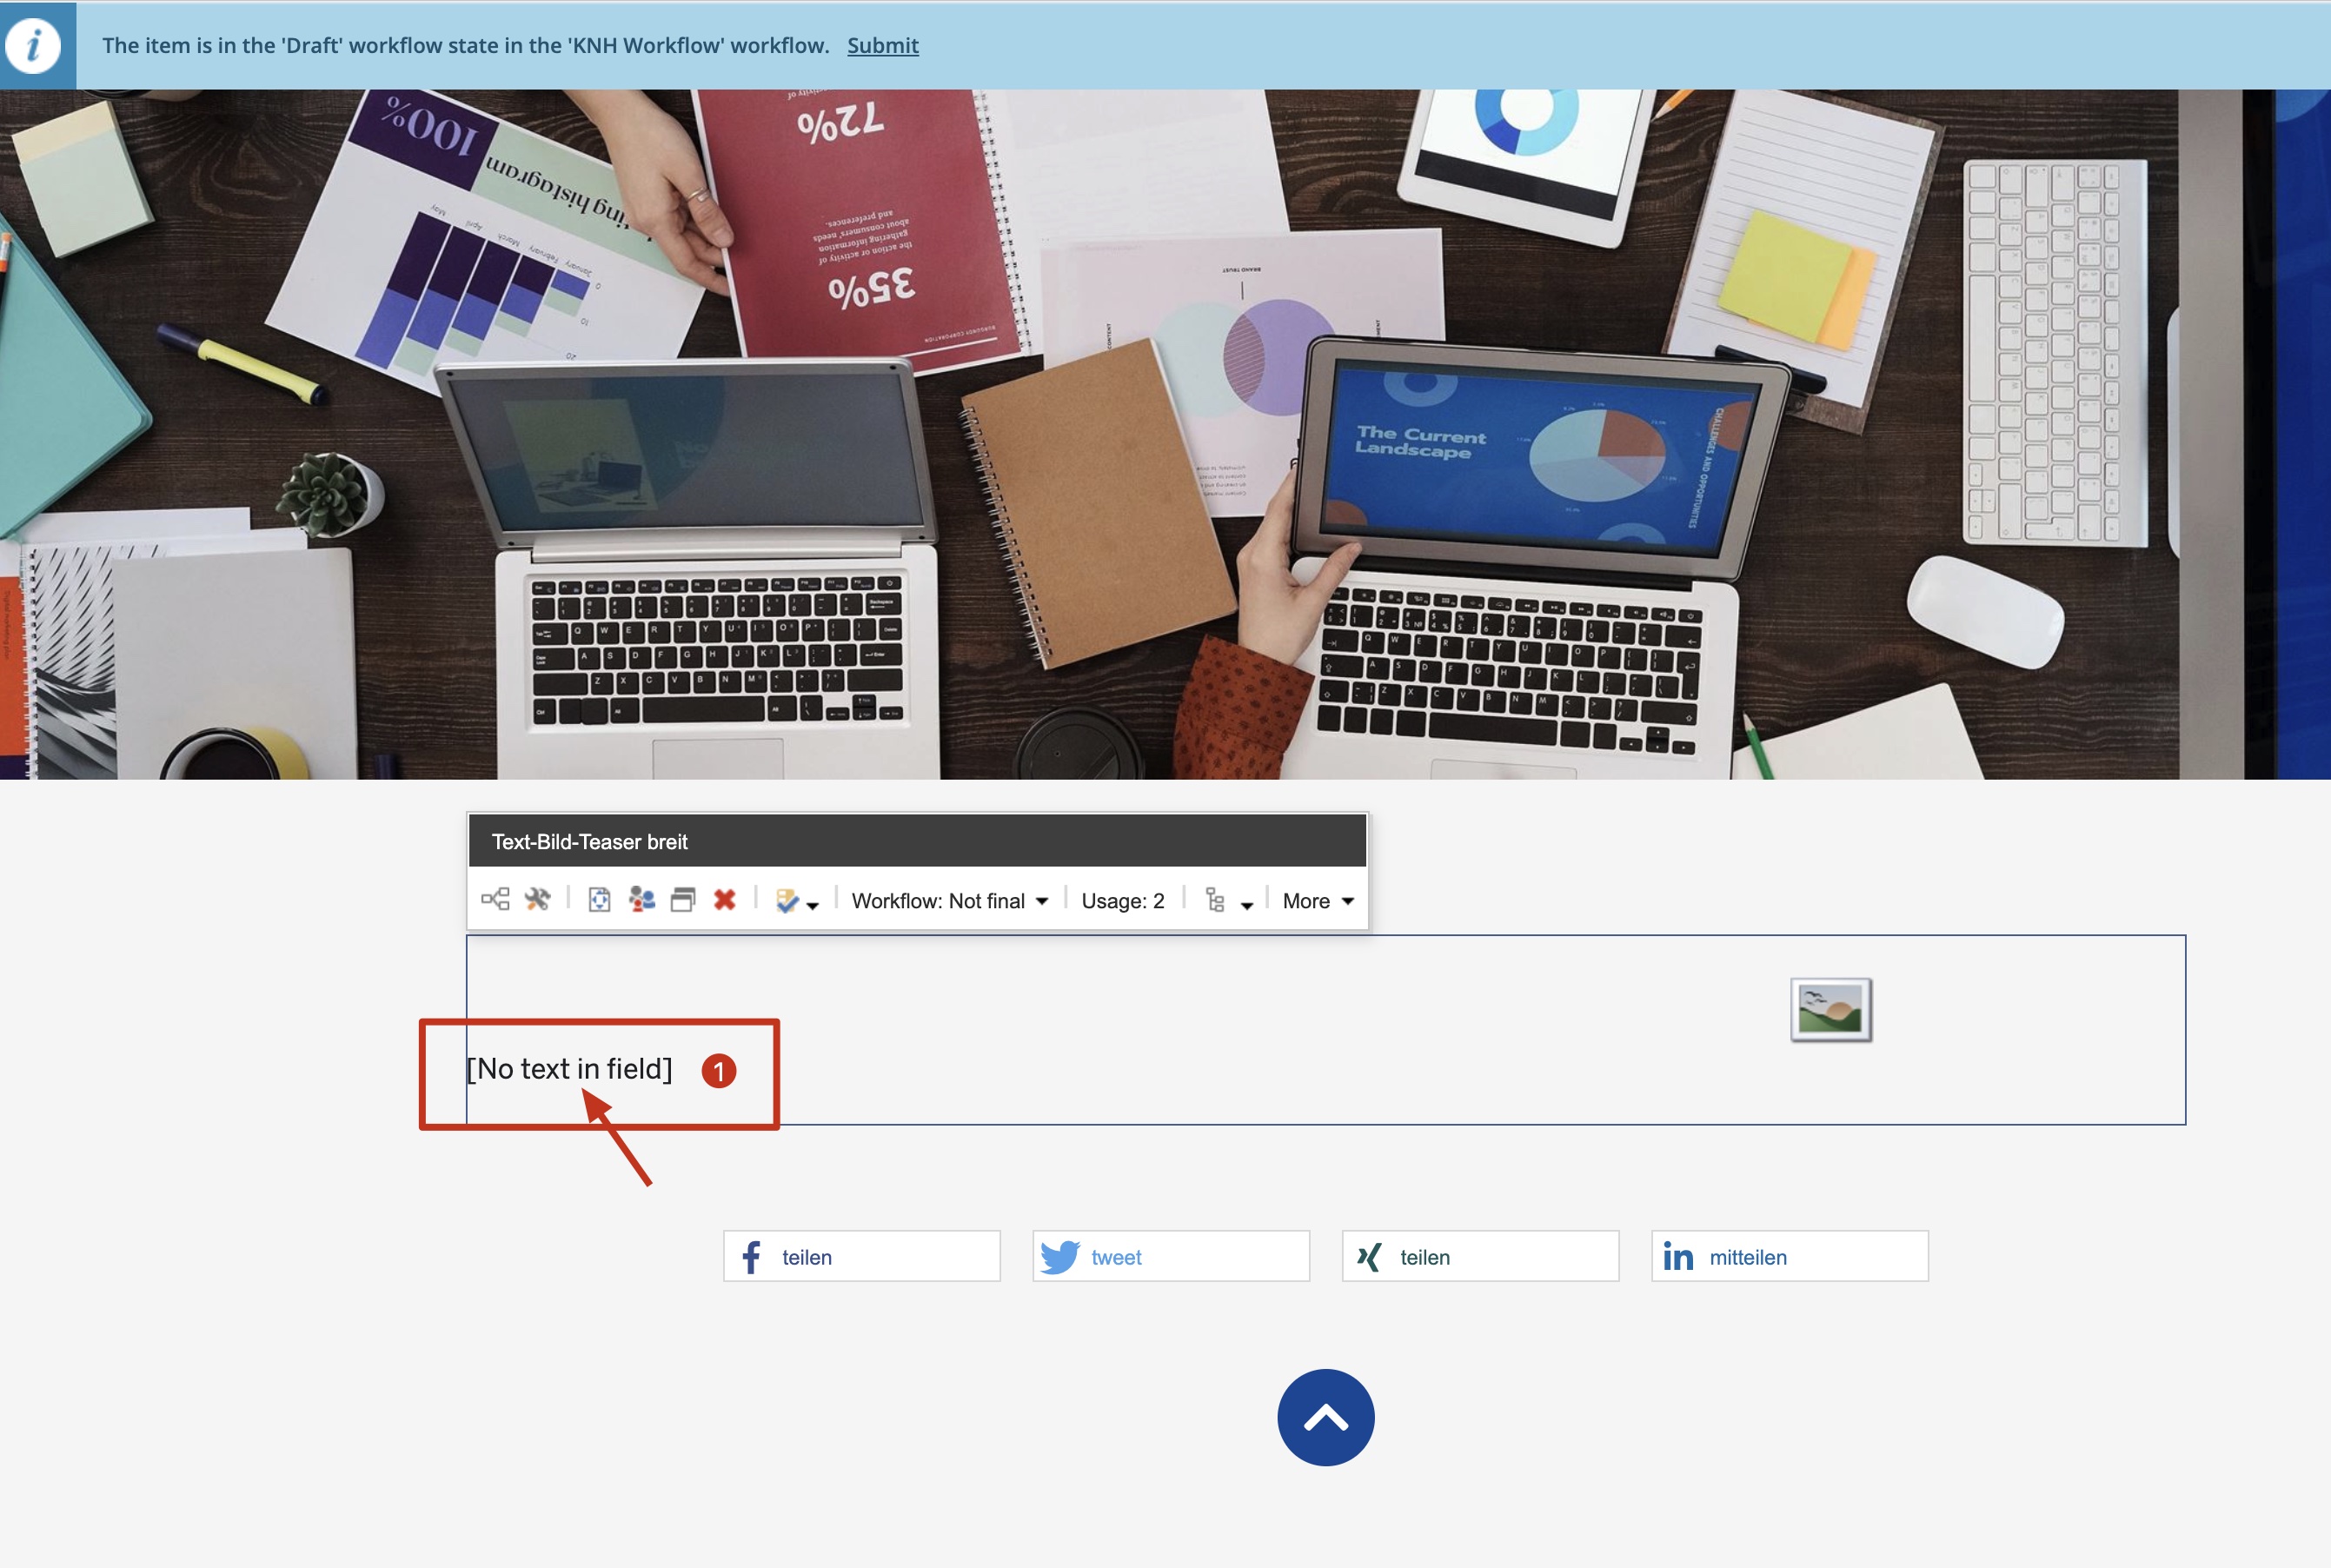Share on Facebook via teilen button

(x=861, y=1256)
